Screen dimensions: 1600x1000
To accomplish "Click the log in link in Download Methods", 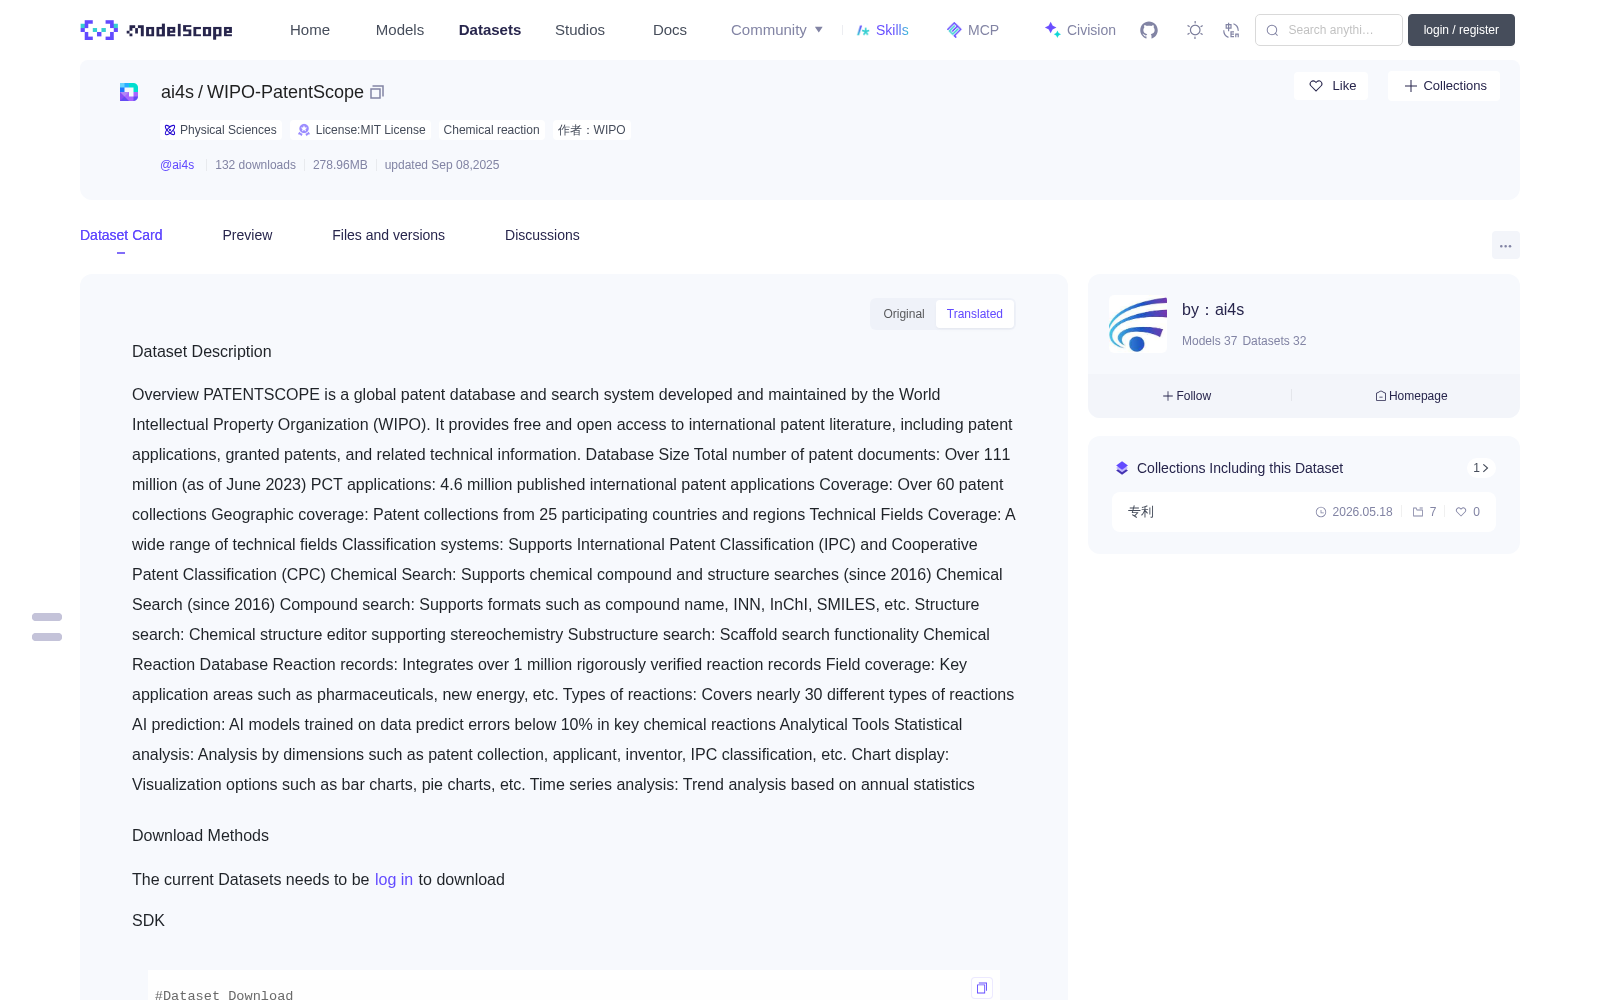I will (394, 880).
